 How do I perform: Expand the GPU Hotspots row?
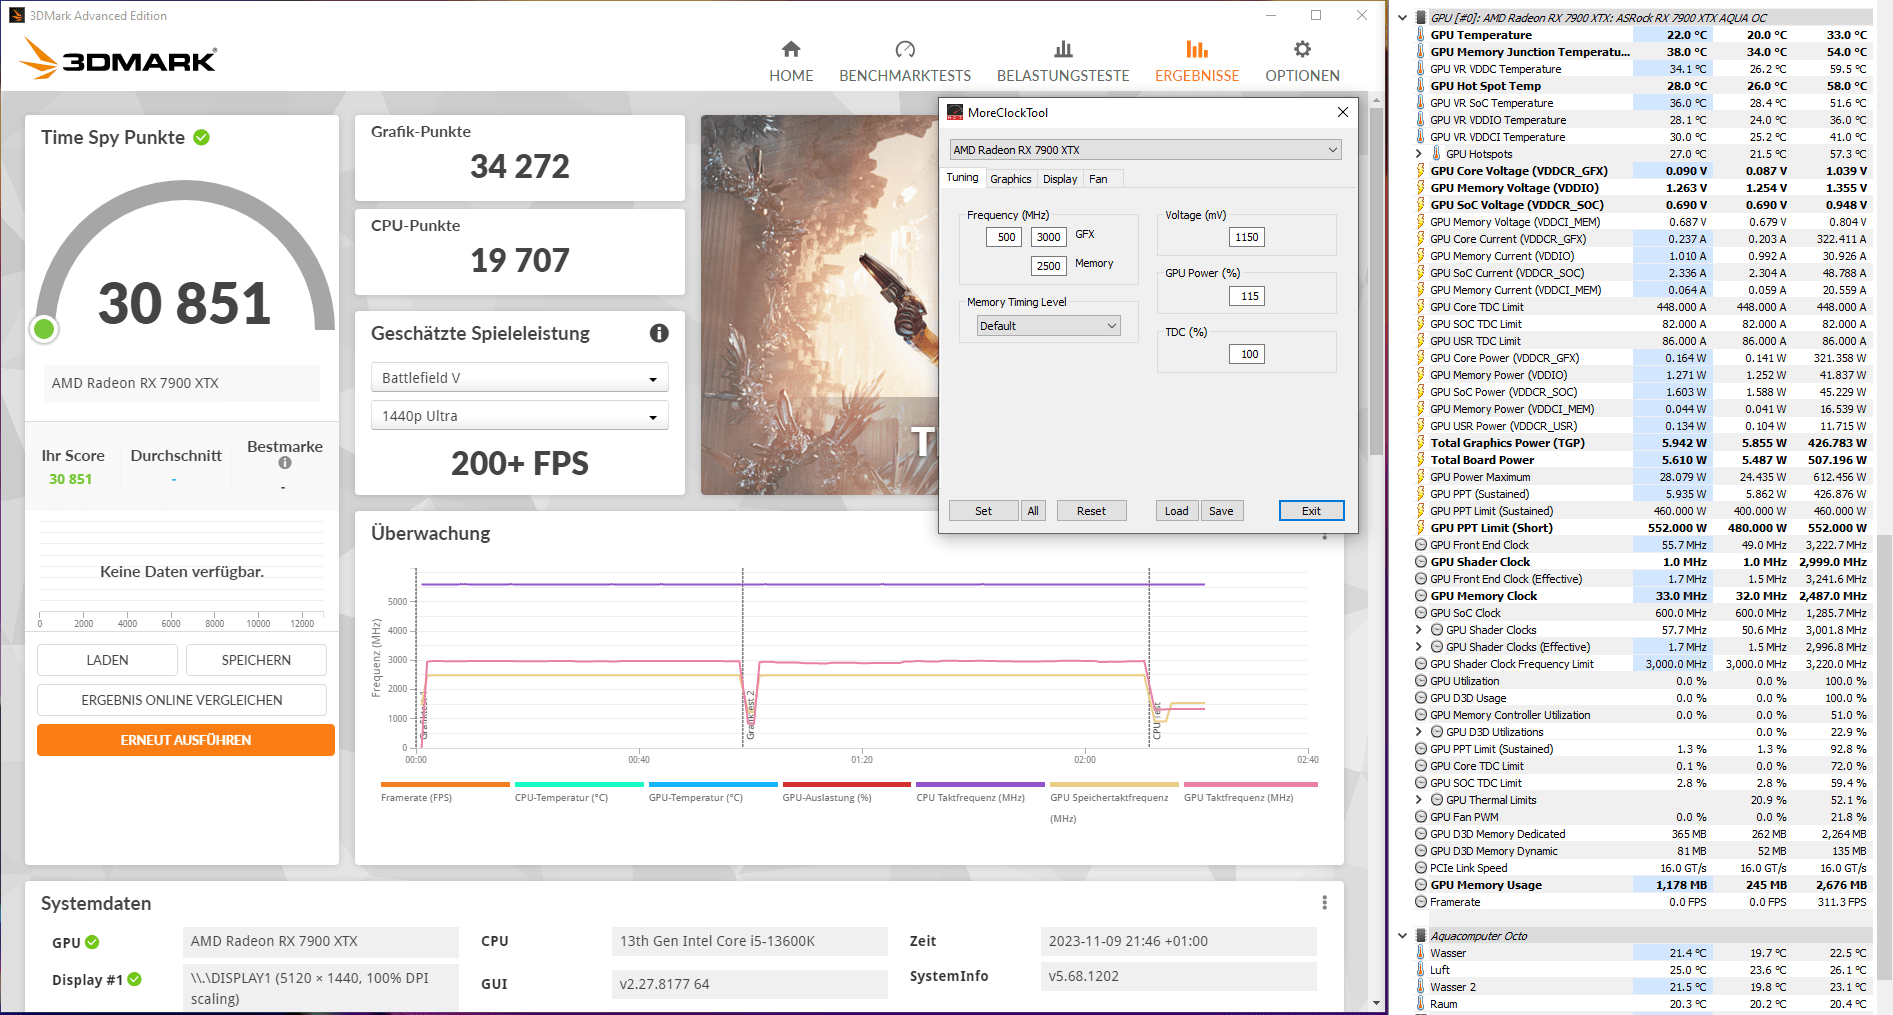coord(1418,154)
